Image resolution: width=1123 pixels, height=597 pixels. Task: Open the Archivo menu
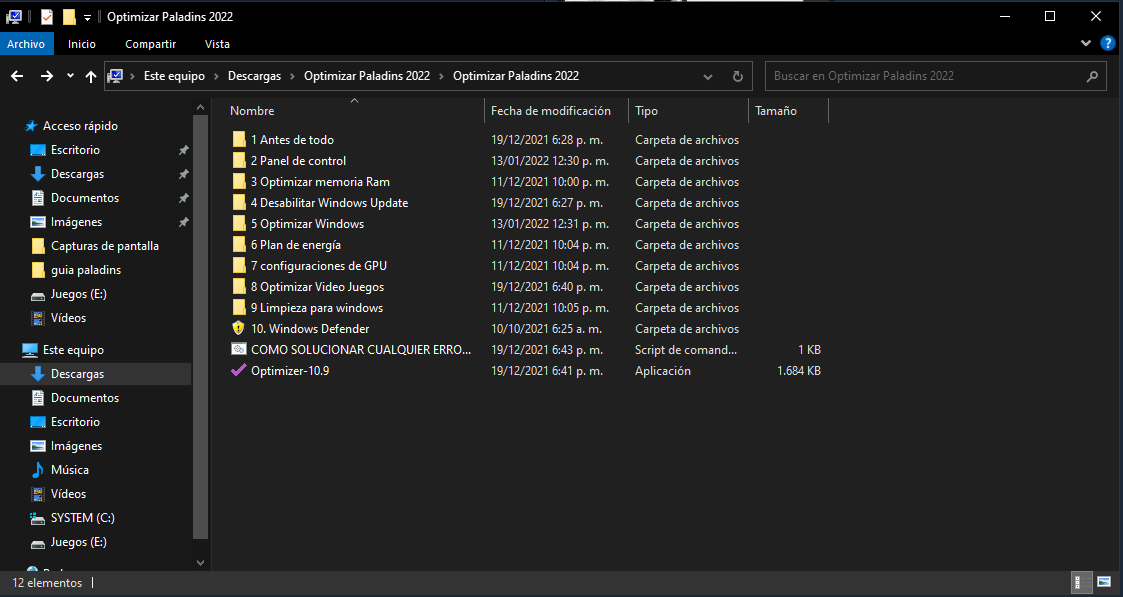[x=26, y=44]
